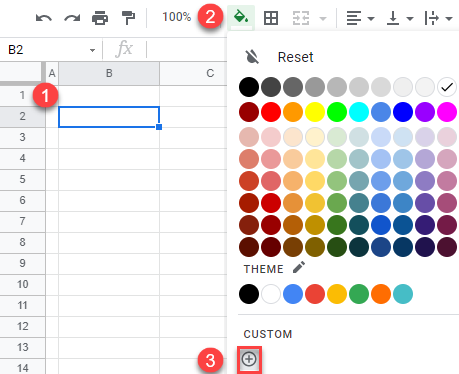Pick the green theme color swatch
The image size is (459, 374).
tap(359, 294)
